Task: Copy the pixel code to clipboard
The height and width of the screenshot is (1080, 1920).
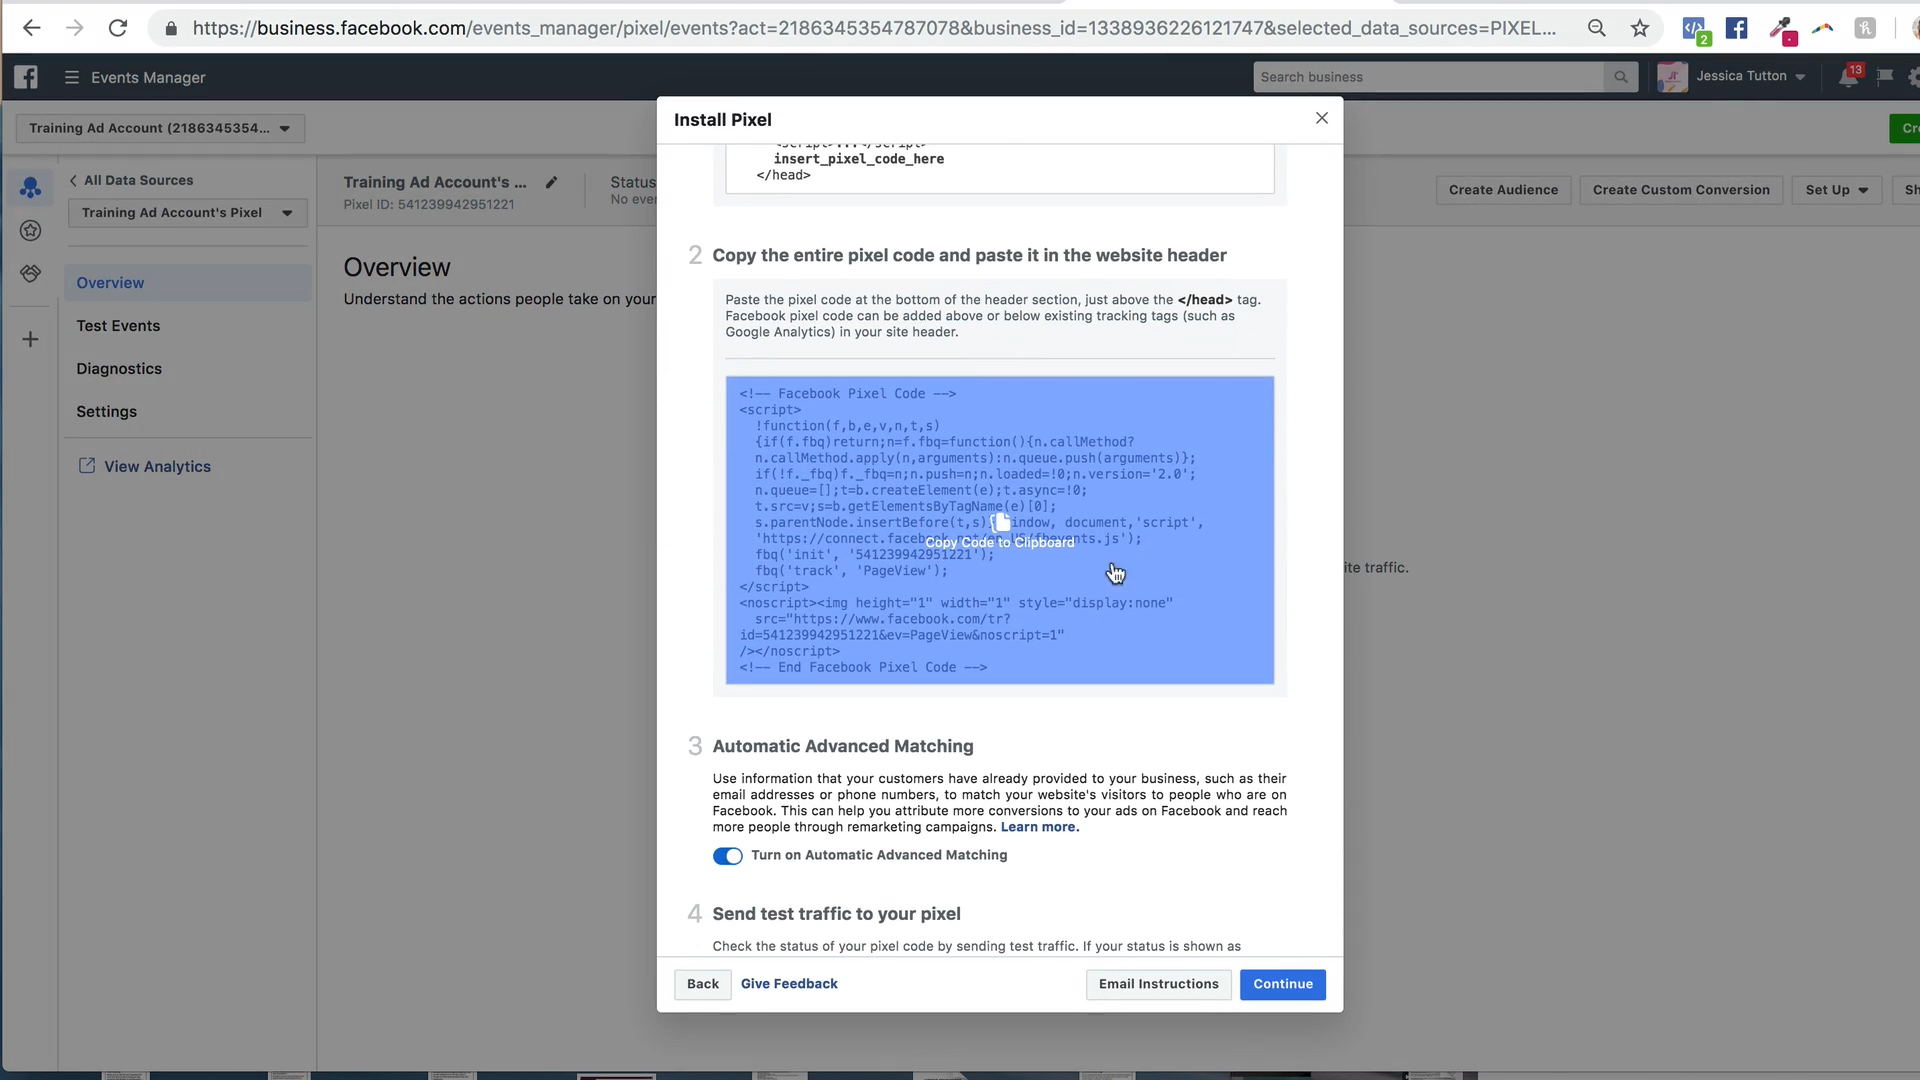Action: (x=1000, y=530)
